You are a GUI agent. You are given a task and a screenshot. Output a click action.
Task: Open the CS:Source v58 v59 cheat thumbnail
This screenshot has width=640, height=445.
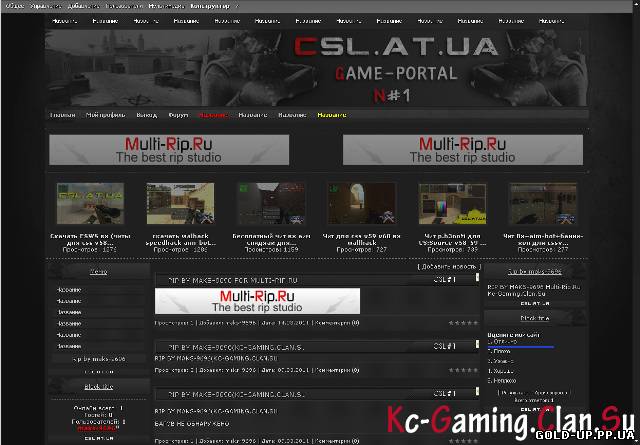[452, 203]
